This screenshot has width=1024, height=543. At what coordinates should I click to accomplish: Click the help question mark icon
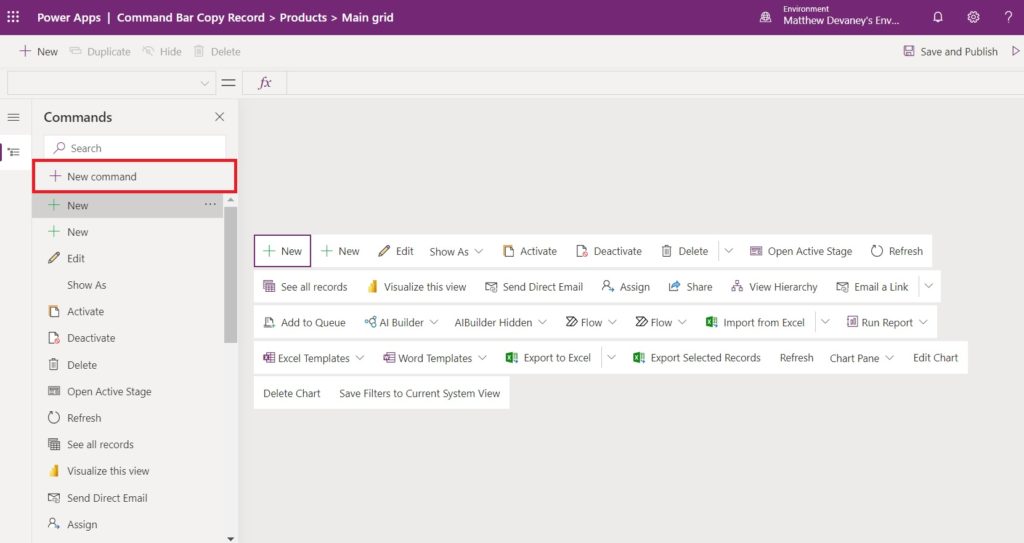[1008, 17]
